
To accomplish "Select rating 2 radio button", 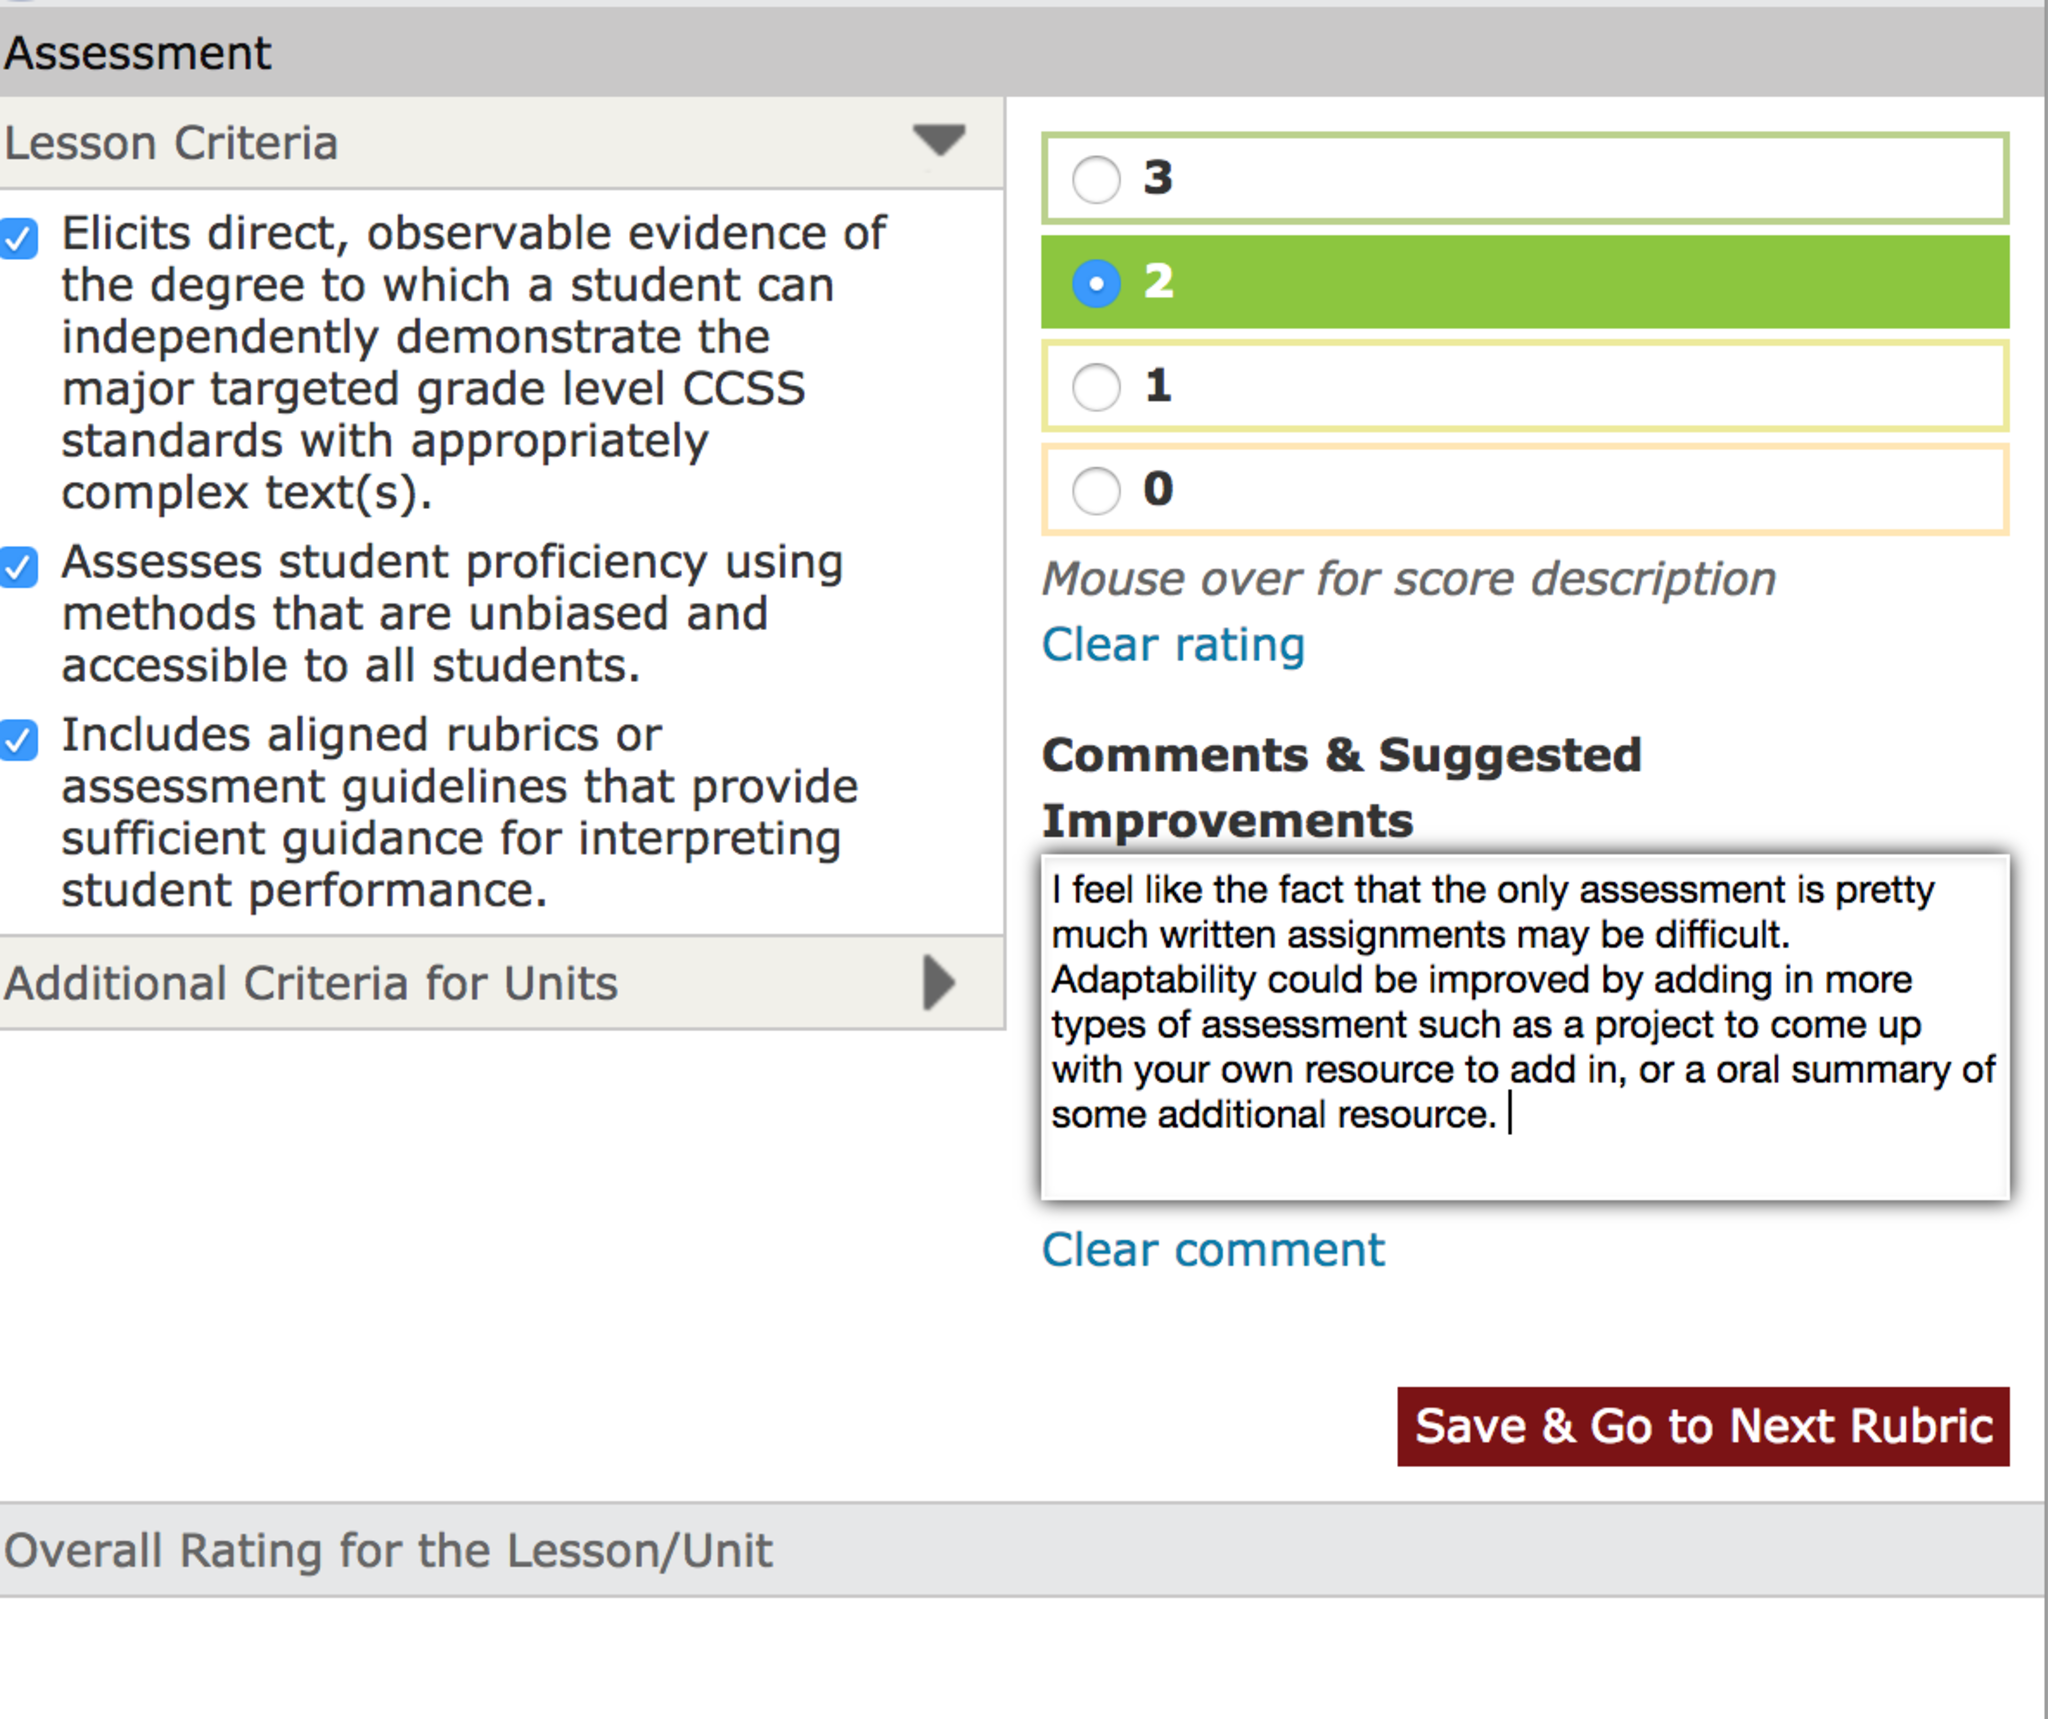I will tap(1096, 283).
